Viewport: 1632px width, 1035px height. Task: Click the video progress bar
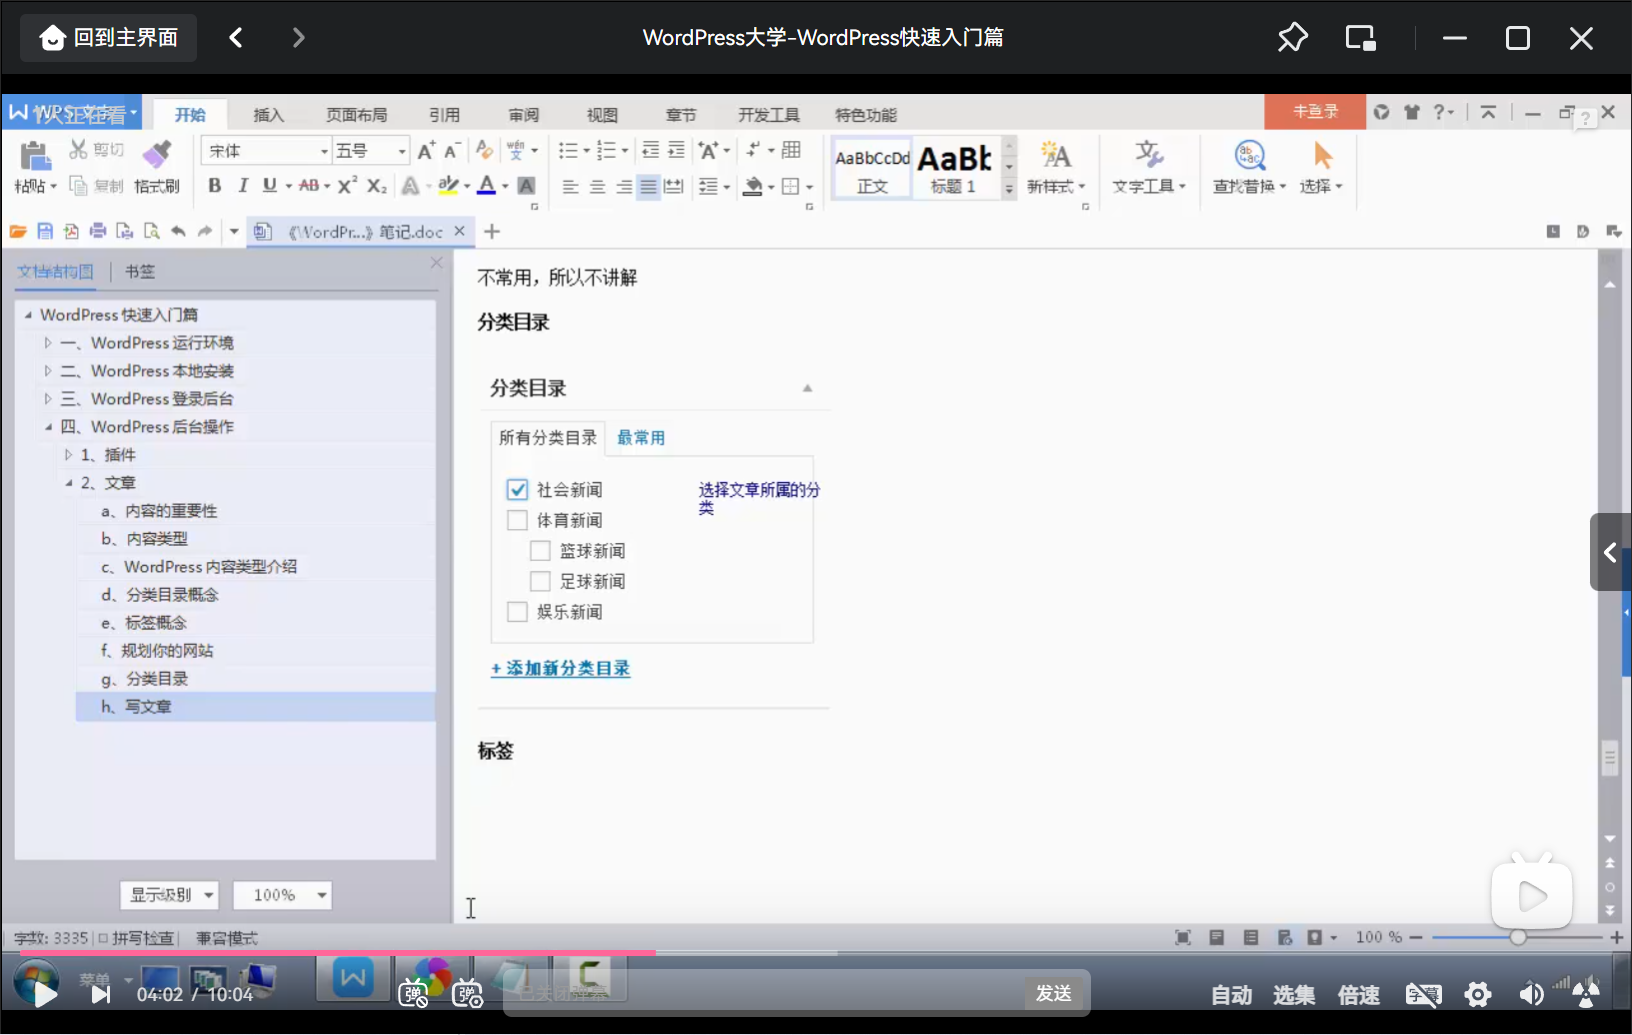tap(816, 952)
